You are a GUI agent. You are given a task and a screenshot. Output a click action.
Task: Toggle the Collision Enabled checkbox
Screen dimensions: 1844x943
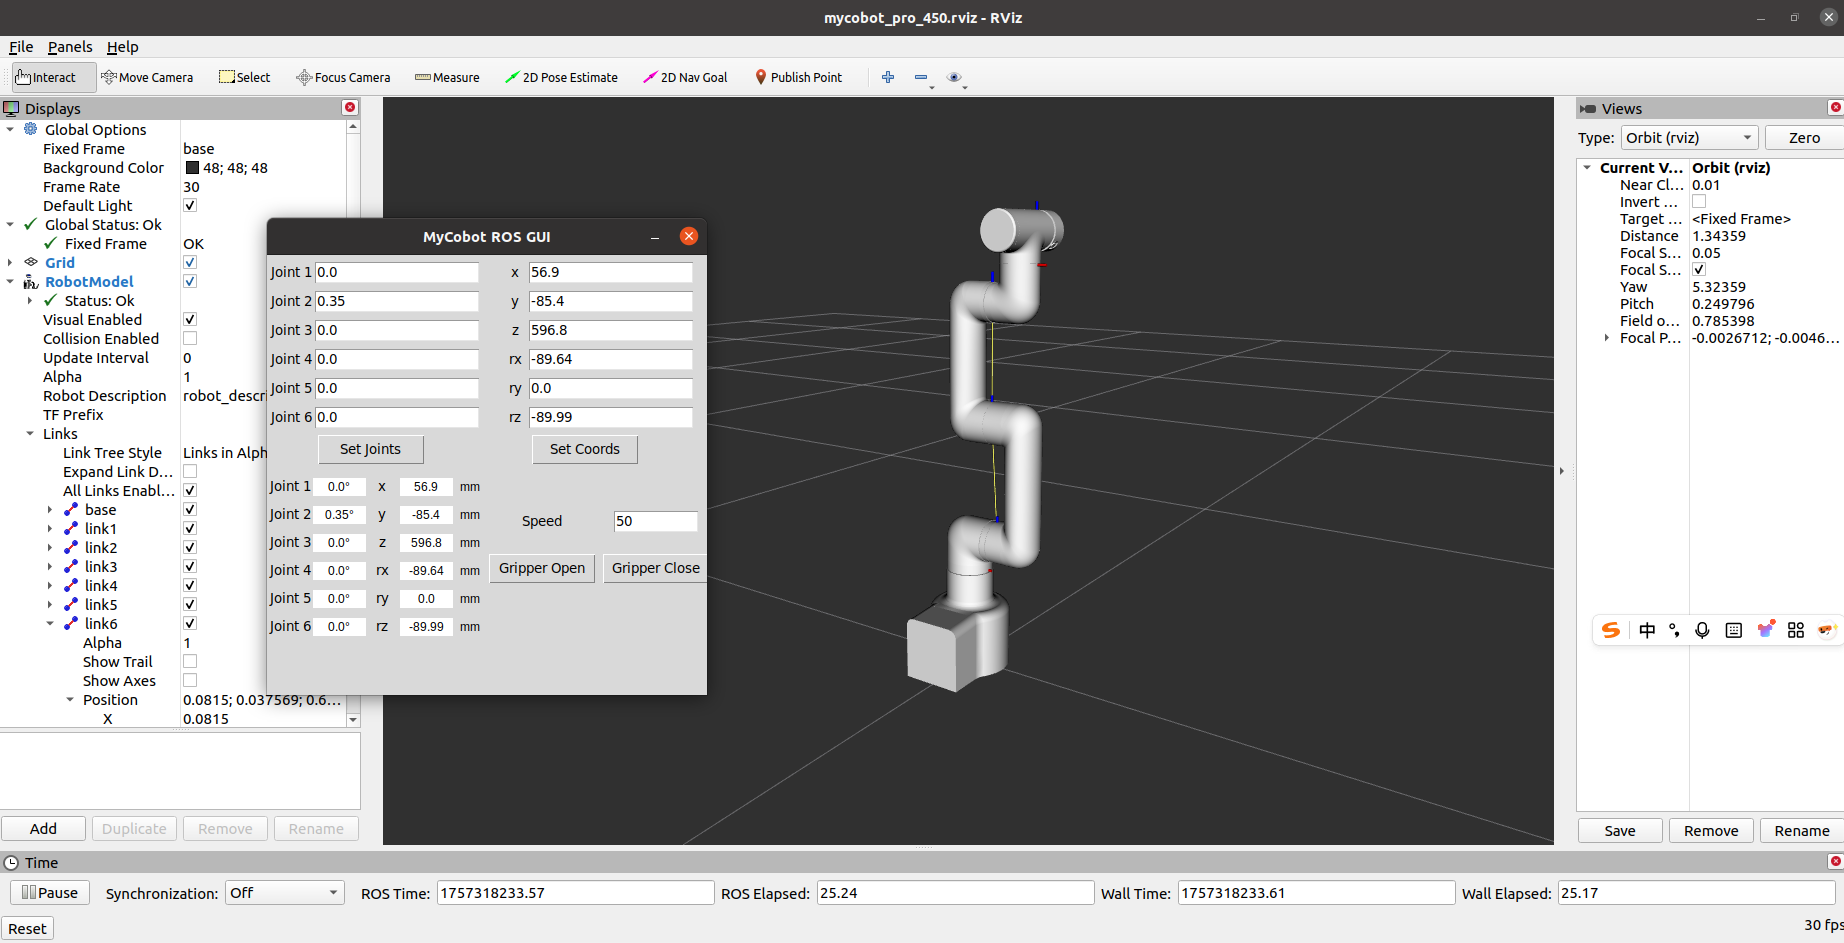[190, 339]
